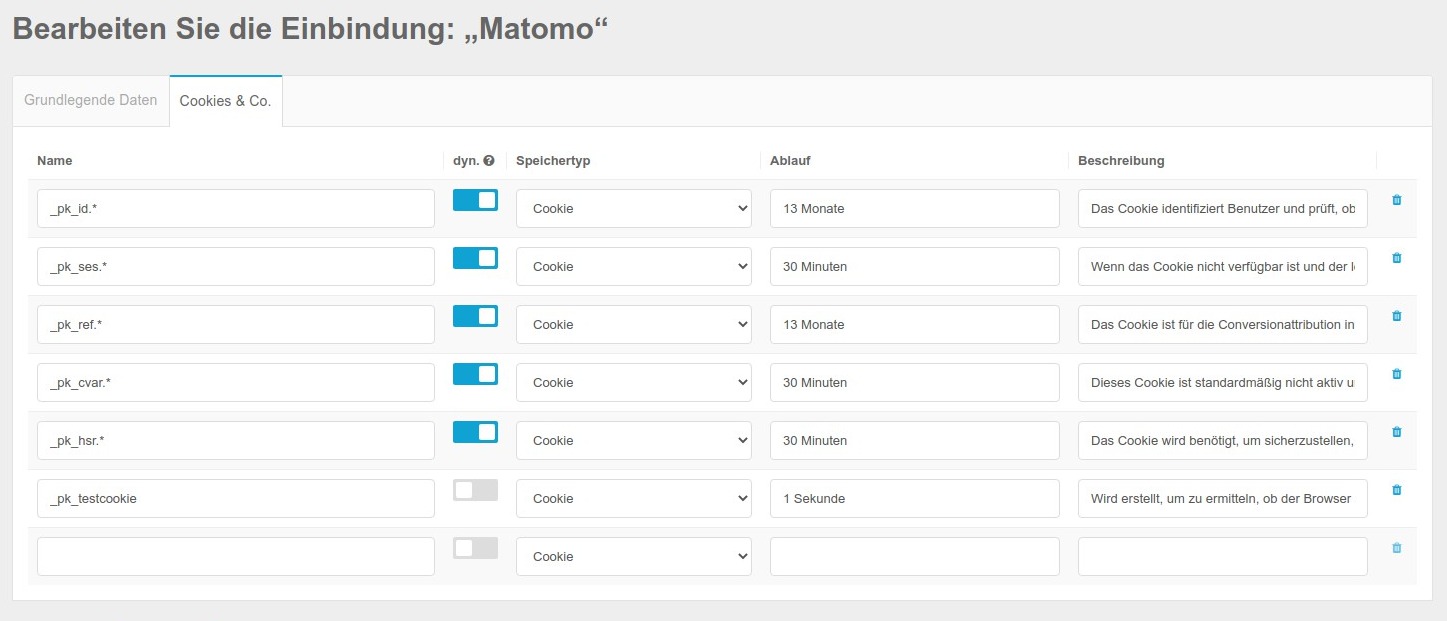
Task: Switch to the Grundlegende Daten tab
Action: click(x=91, y=101)
